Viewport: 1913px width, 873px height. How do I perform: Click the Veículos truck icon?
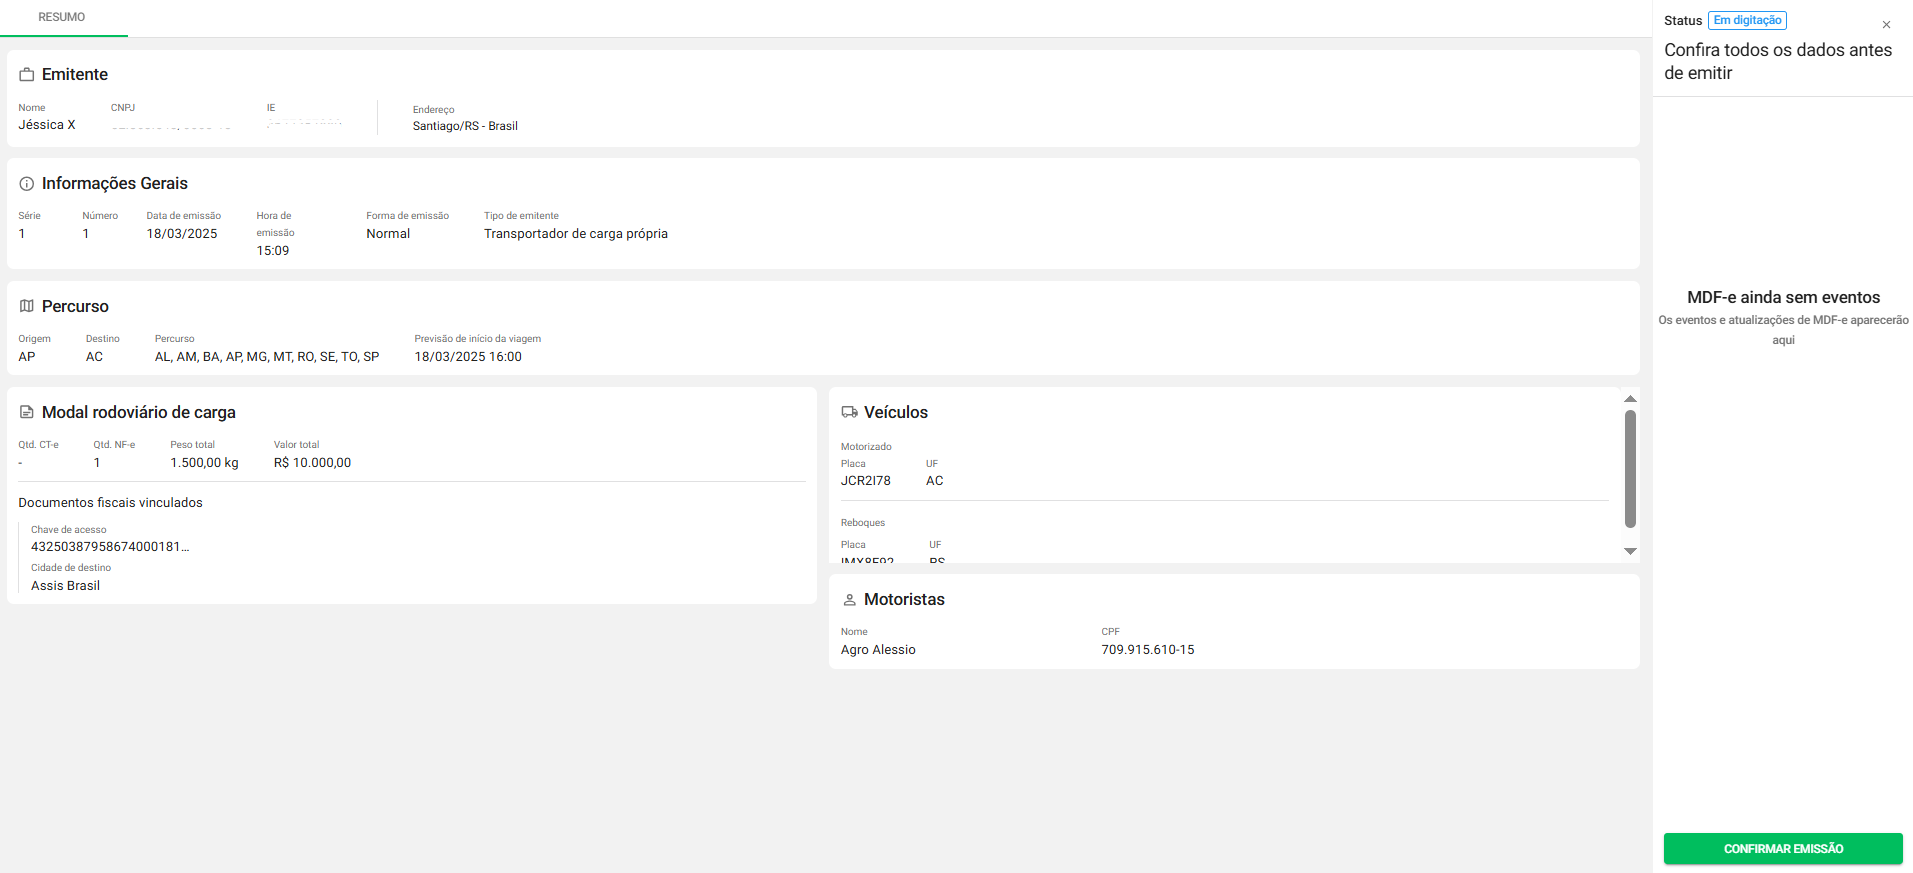849,412
